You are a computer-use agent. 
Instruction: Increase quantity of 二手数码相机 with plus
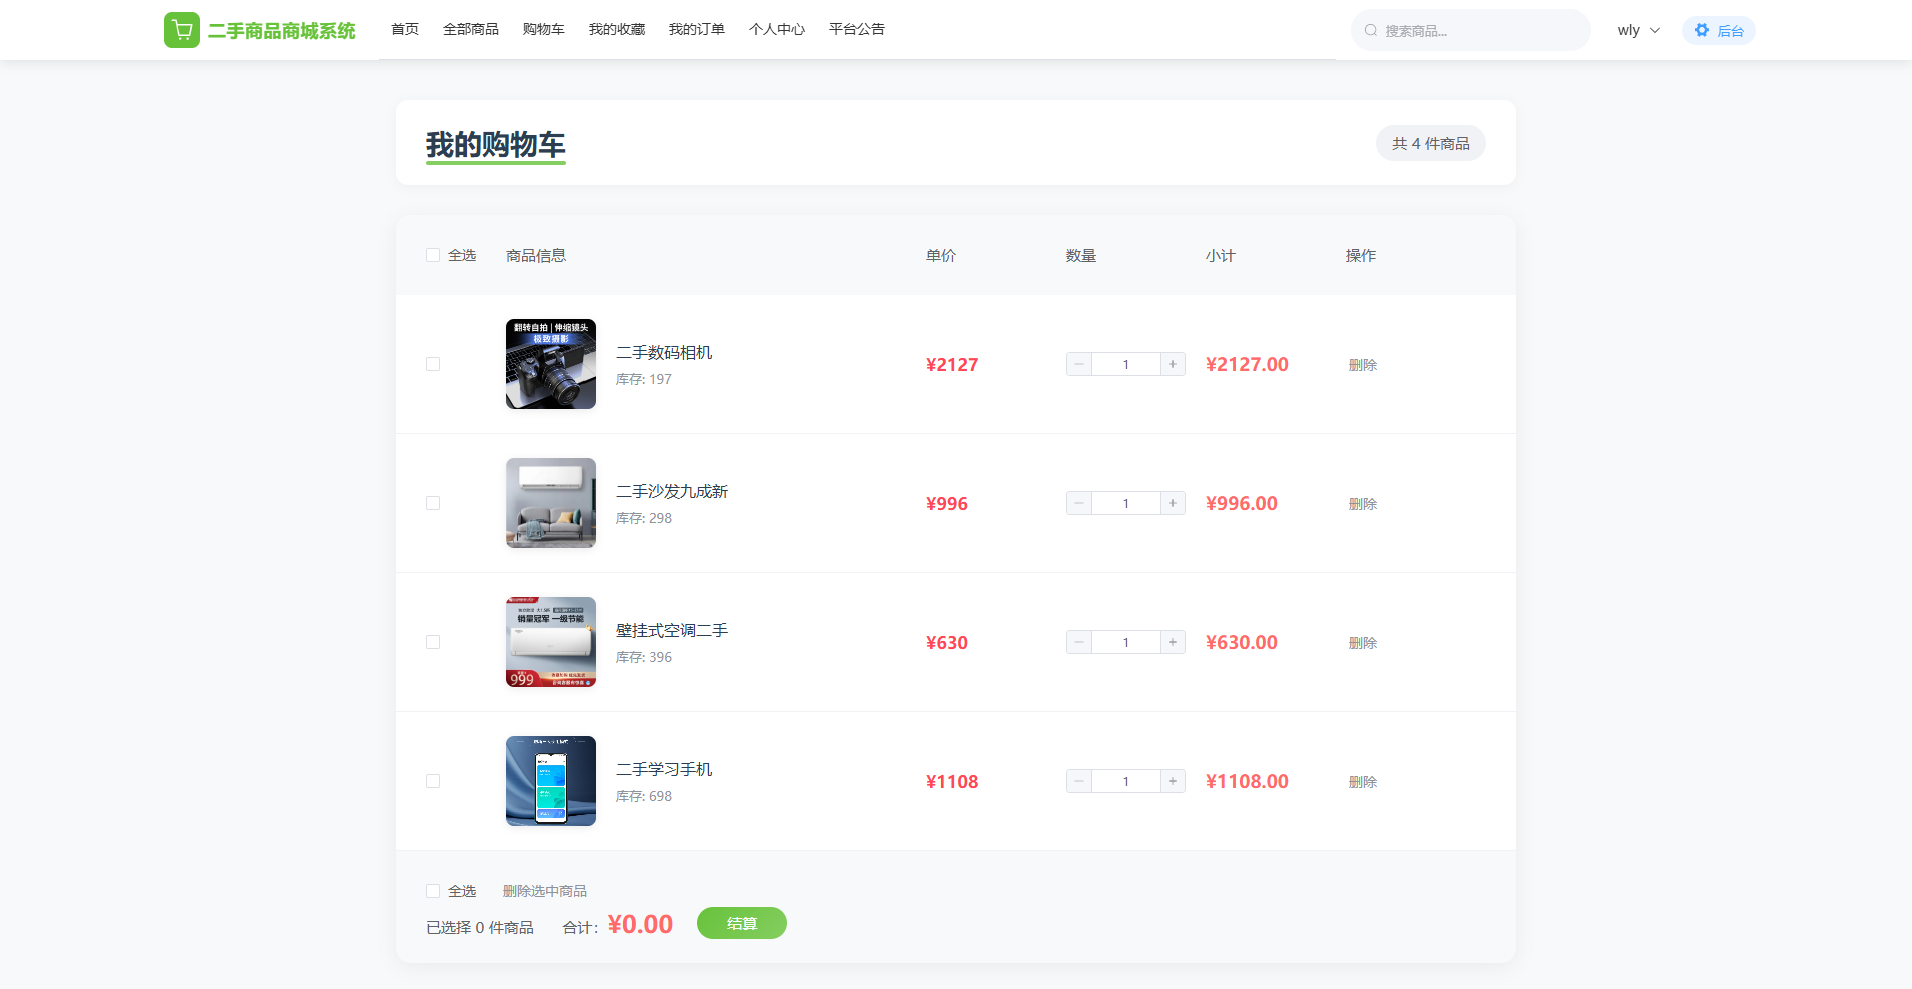(1173, 364)
